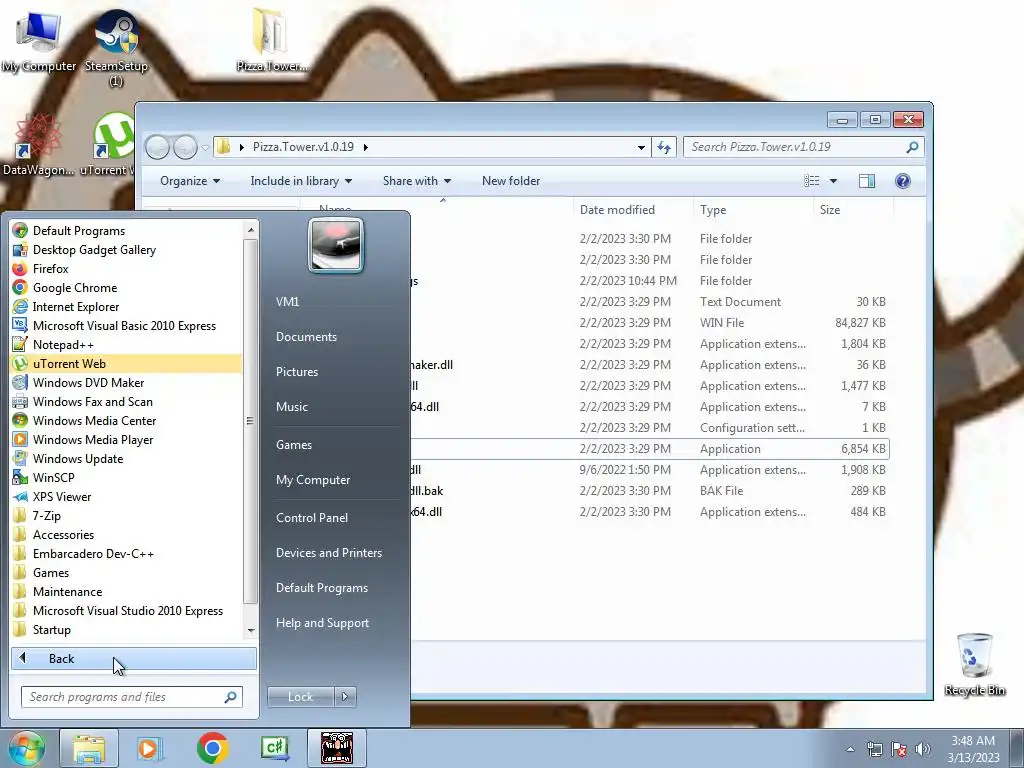
Task: Click the volume icon in system tray
Action: click(922, 749)
